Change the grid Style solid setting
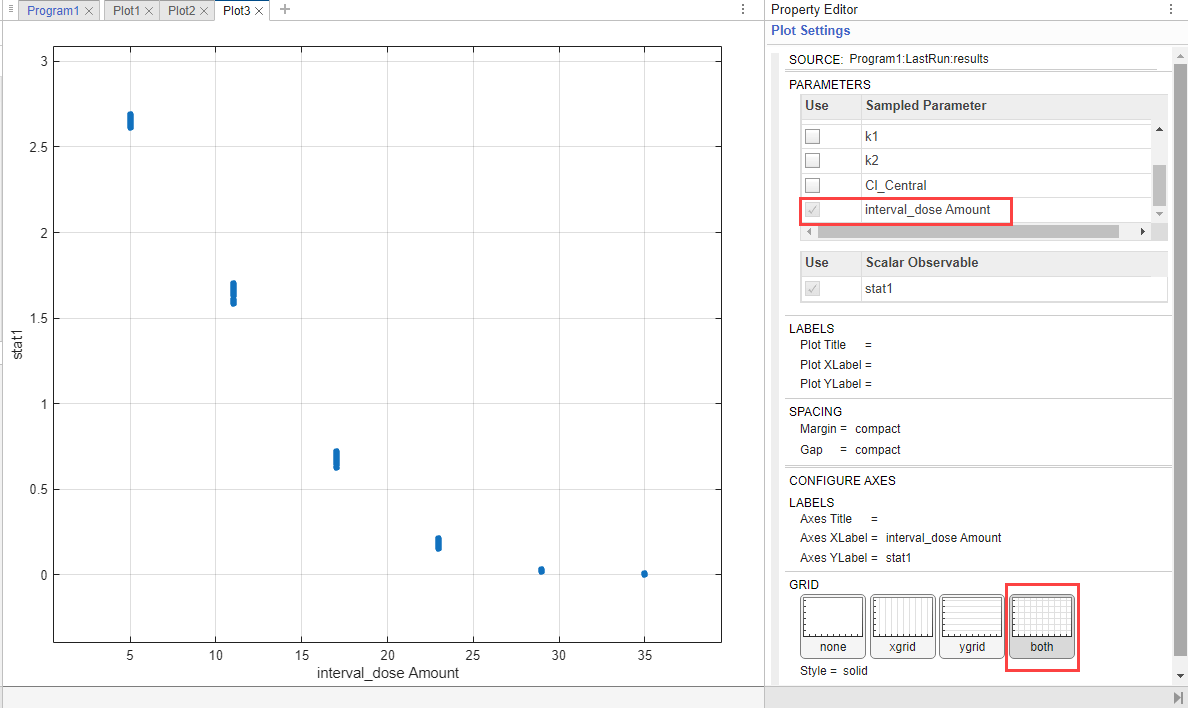This screenshot has width=1188, height=708. [x=855, y=671]
